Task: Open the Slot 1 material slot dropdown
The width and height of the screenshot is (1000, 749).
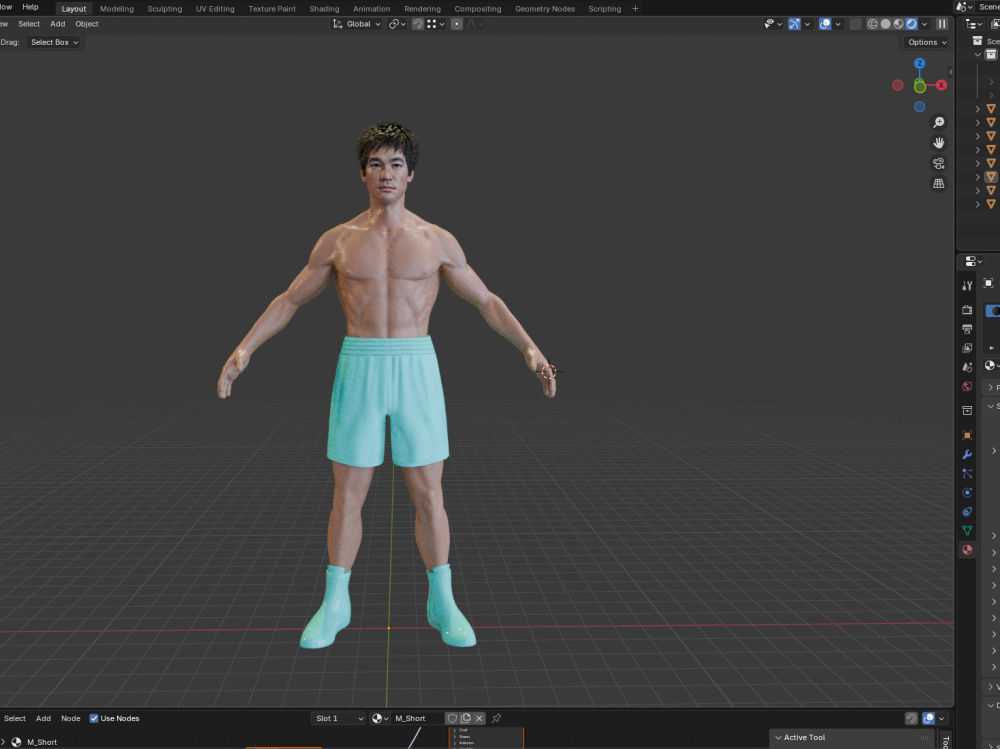Action: pos(339,718)
